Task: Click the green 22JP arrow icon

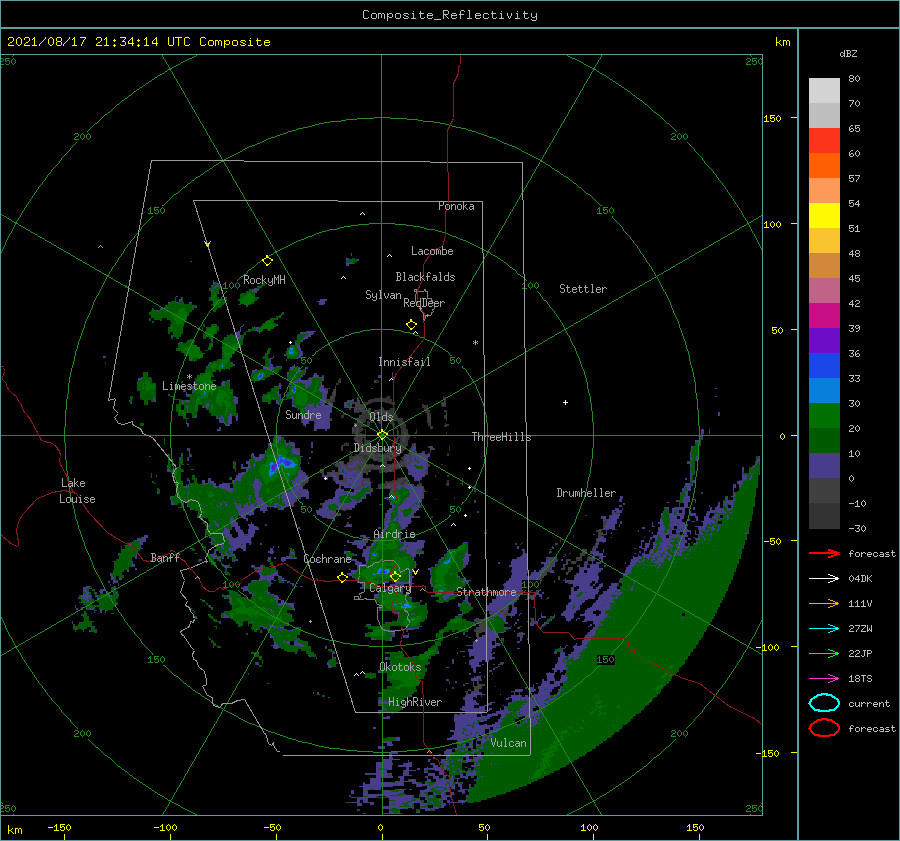Action: 824,653
